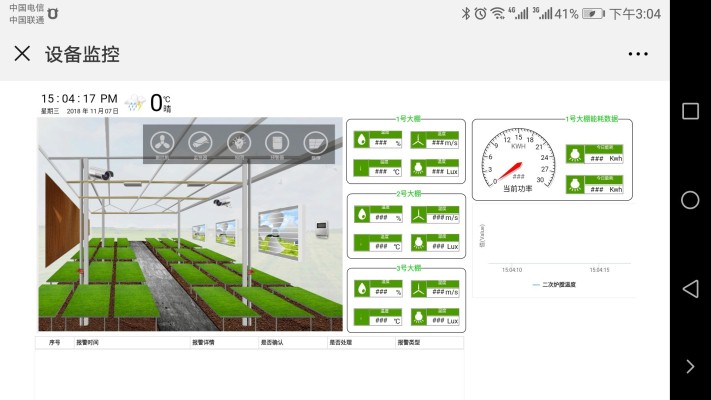The height and width of the screenshot is (400, 711).
Task: Tap the Lux light icon in 3号大棚
Action: point(418,318)
